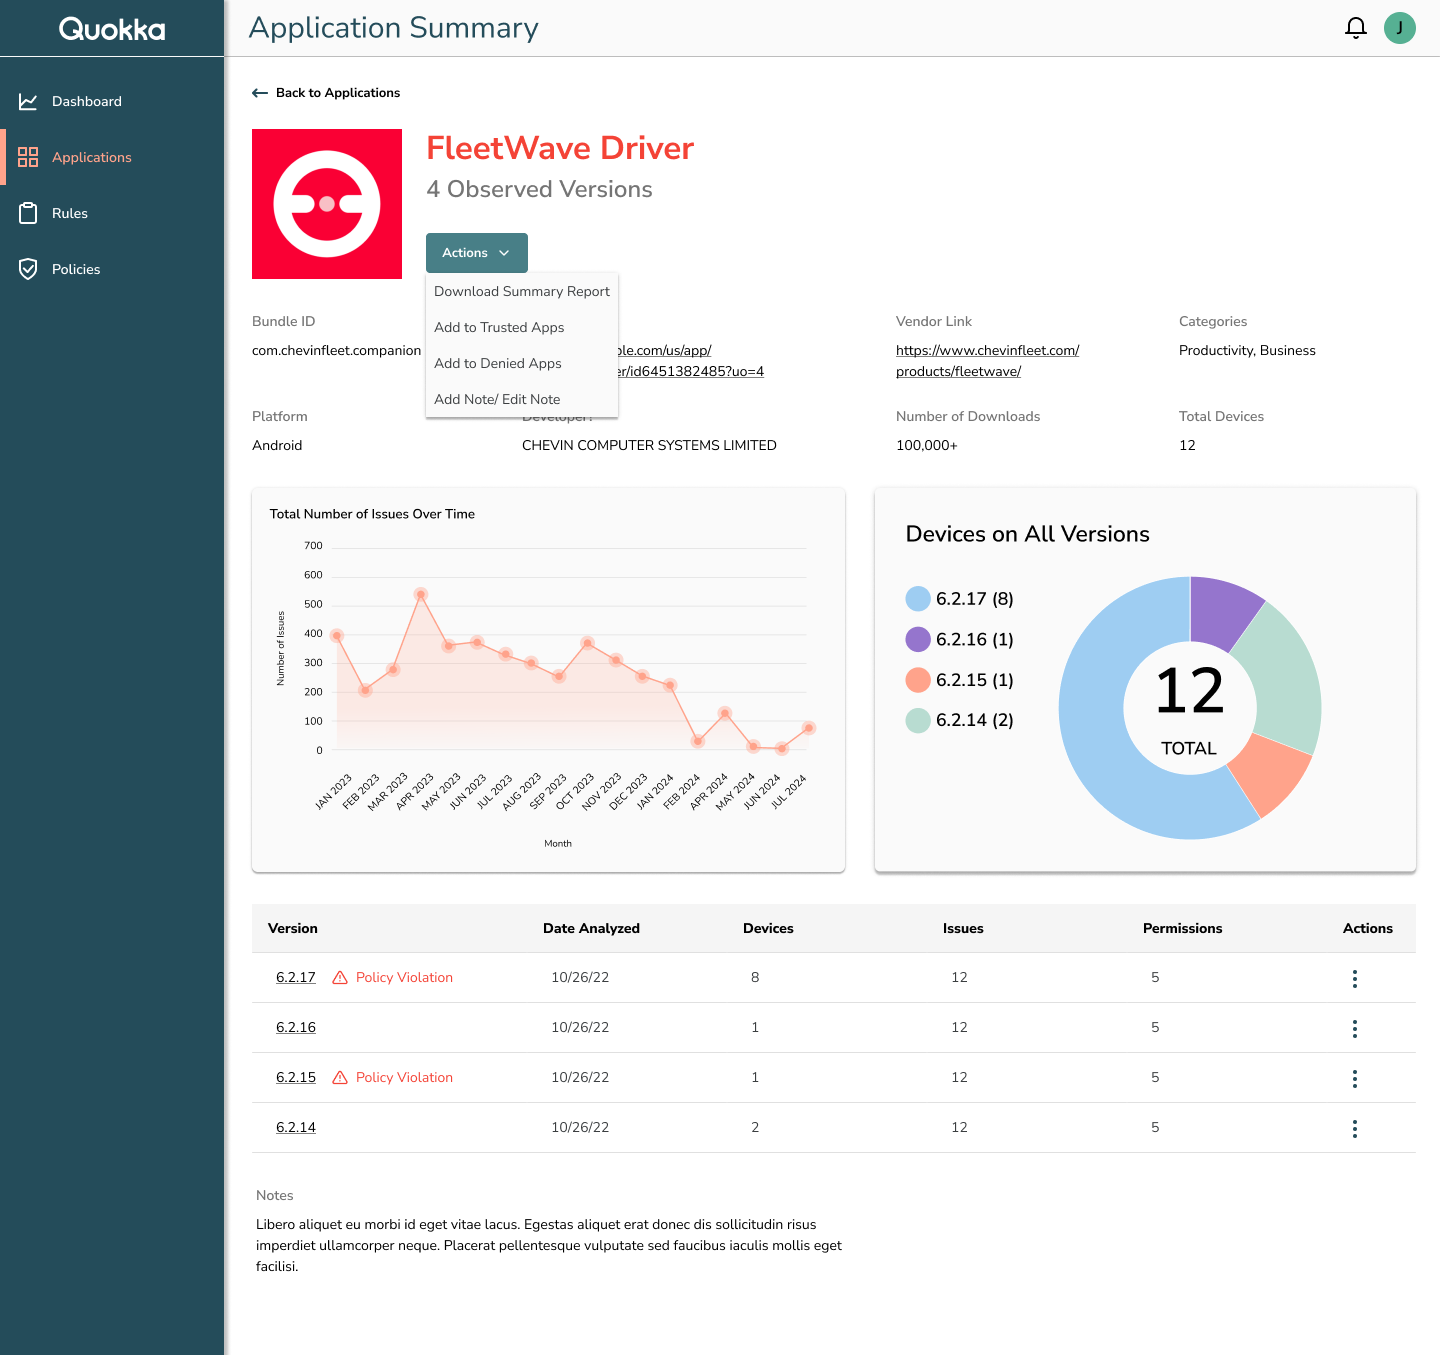
Task: Click the orange donut chart segment
Action: tap(1268, 773)
